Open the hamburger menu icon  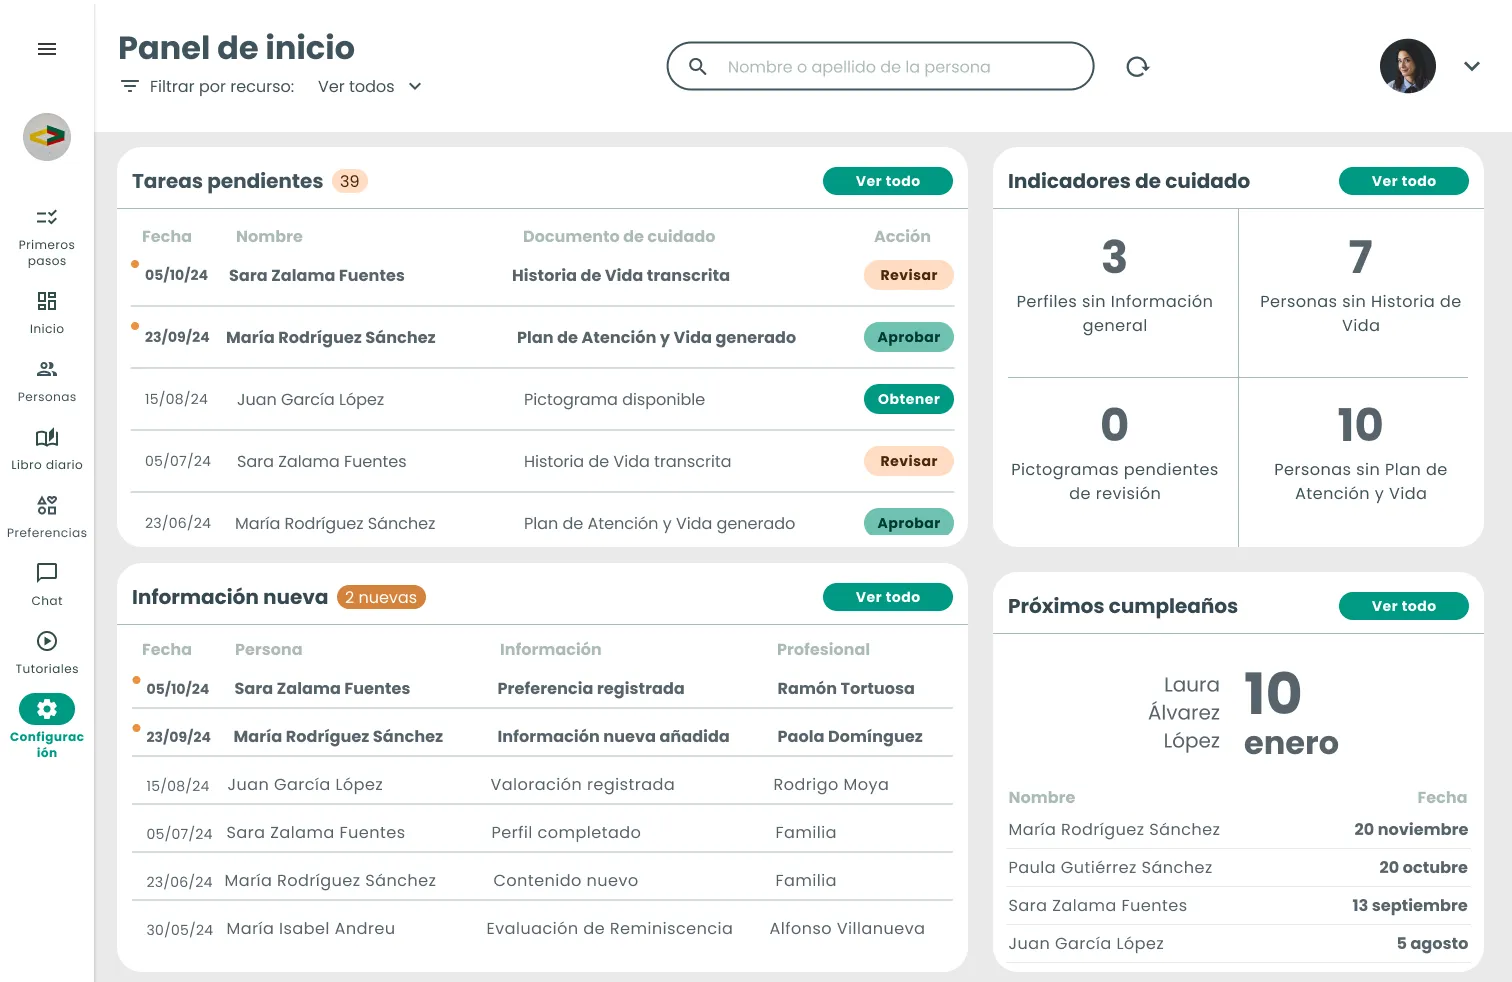pos(47,49)
